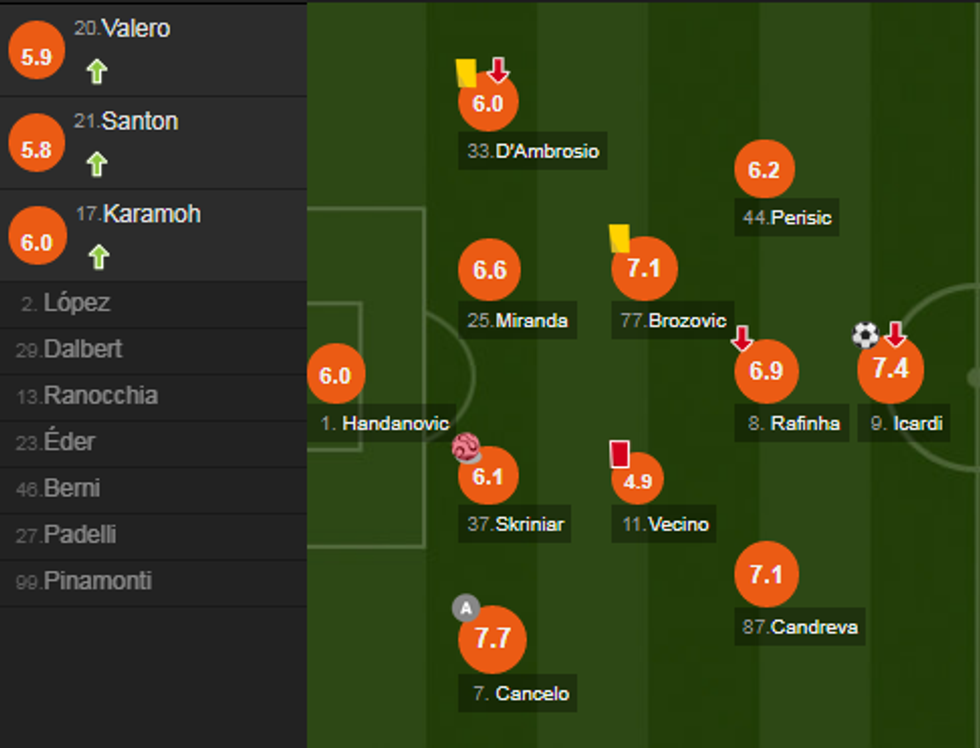Screen dimensions: 980x748
Task: Click Rafinha's red substitution arrow
Action: 742,339
